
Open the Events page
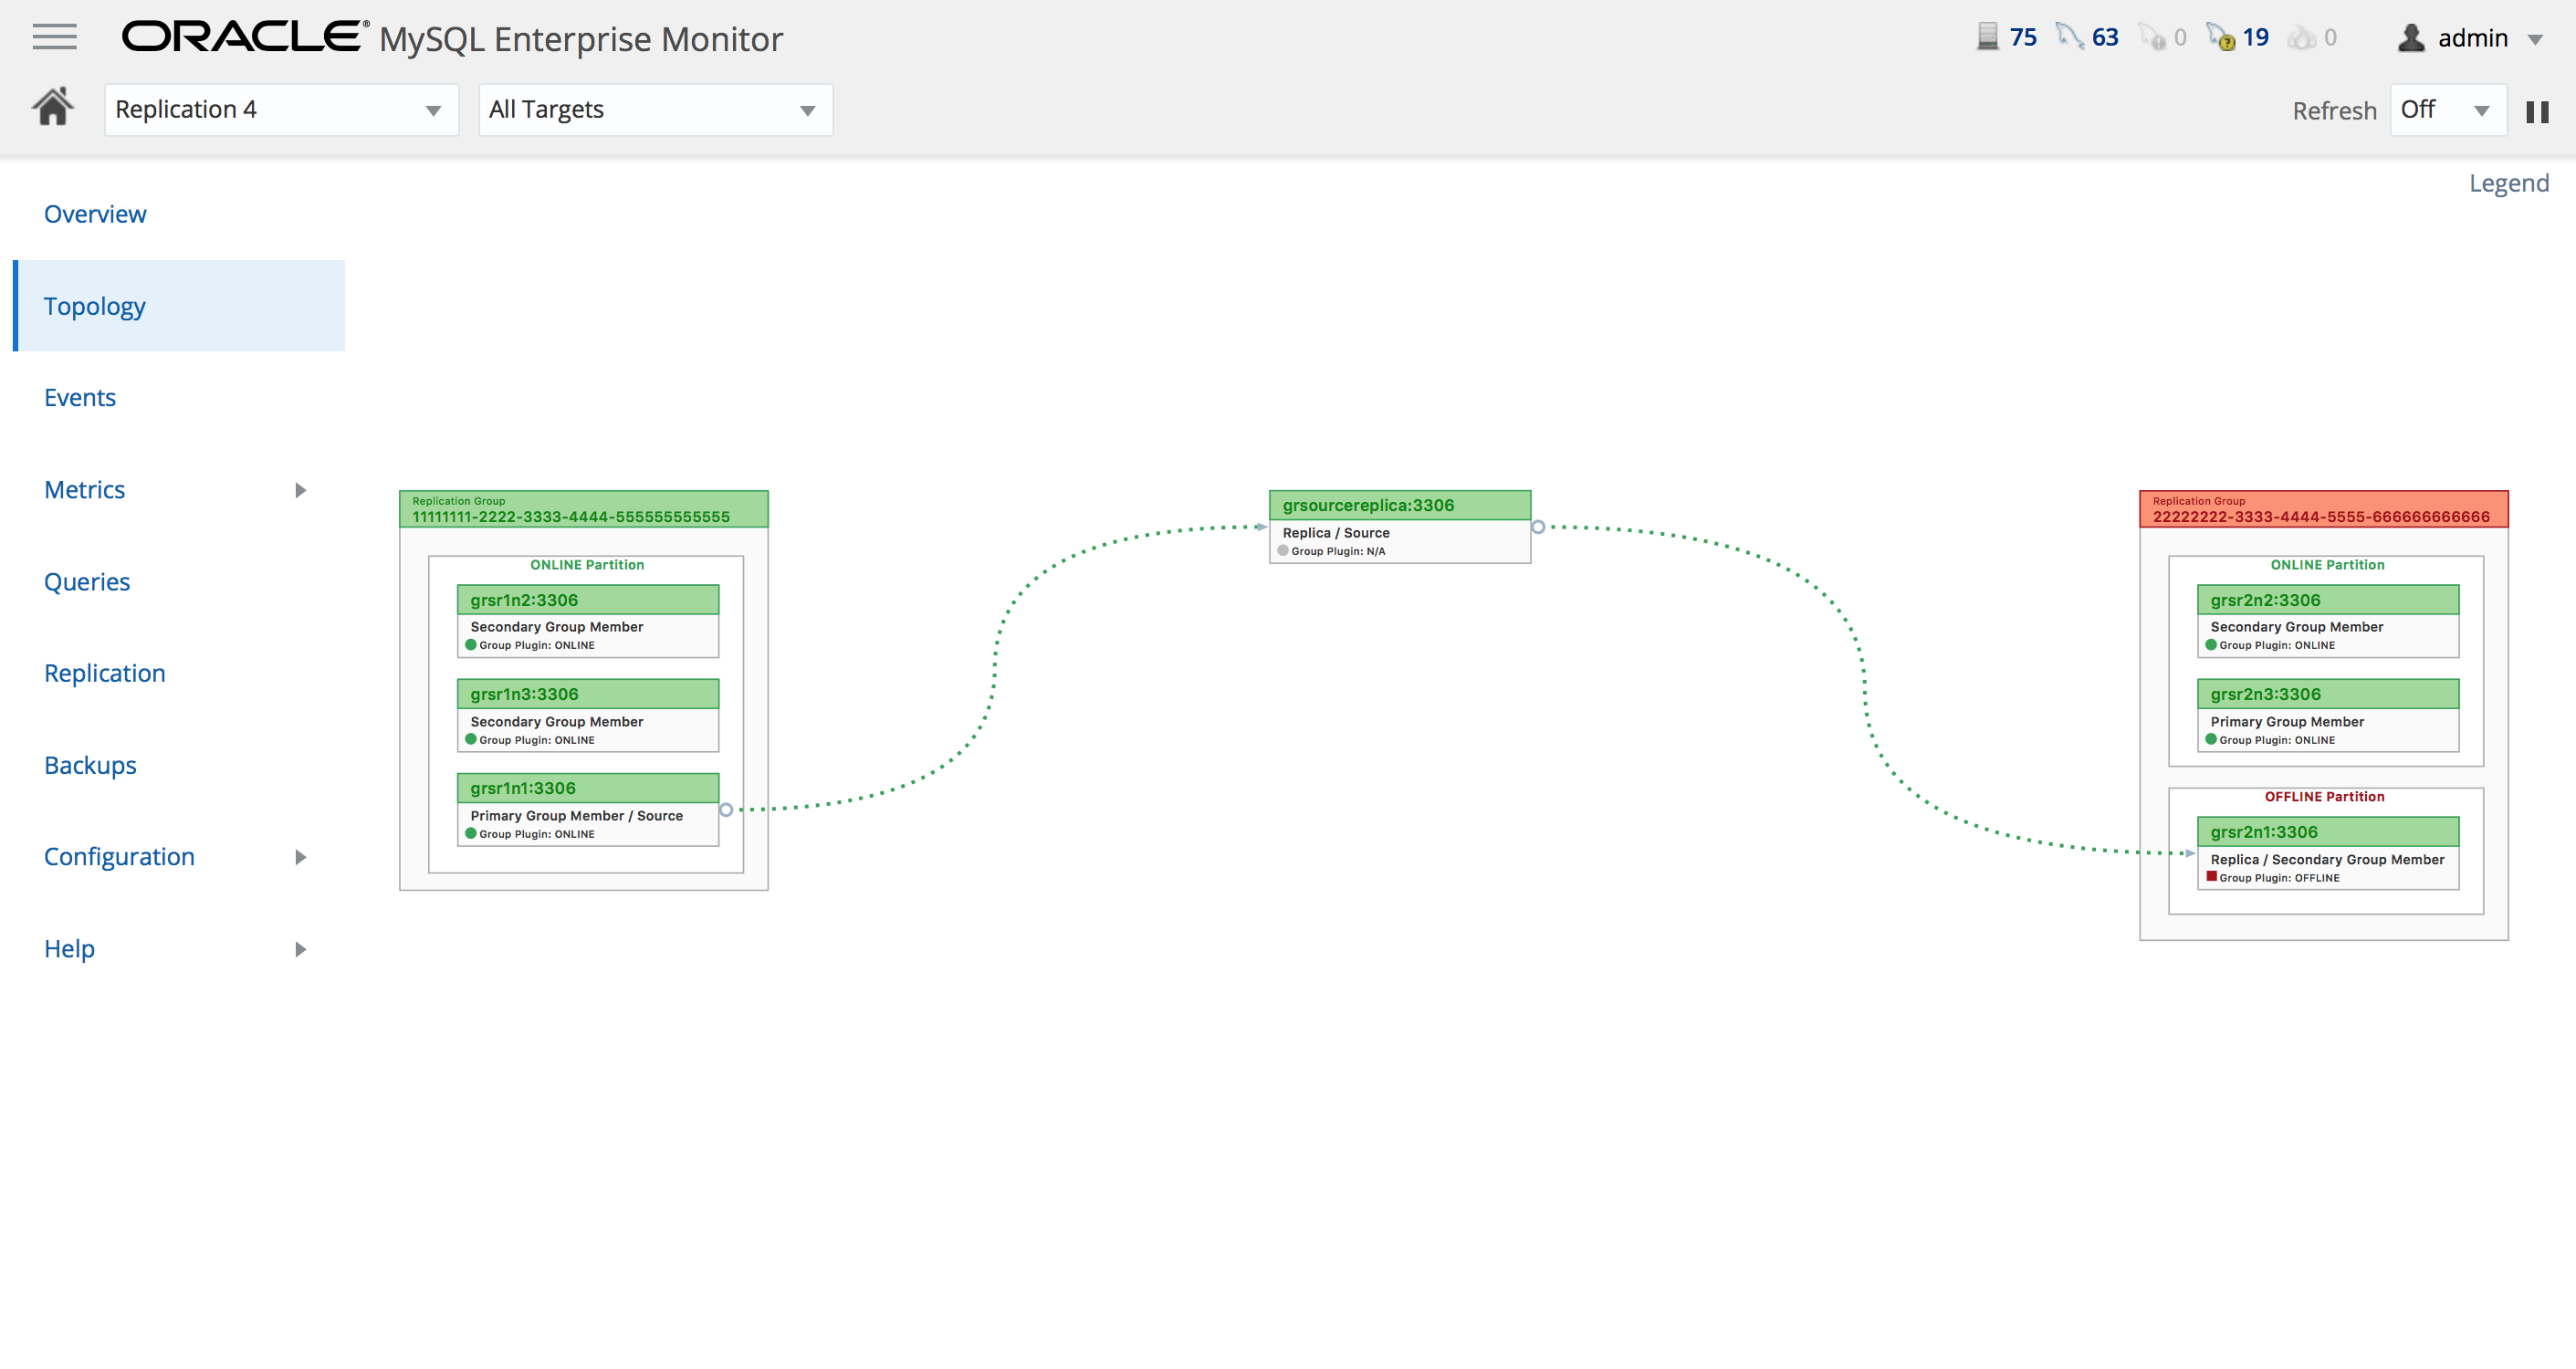coord(80,397)
